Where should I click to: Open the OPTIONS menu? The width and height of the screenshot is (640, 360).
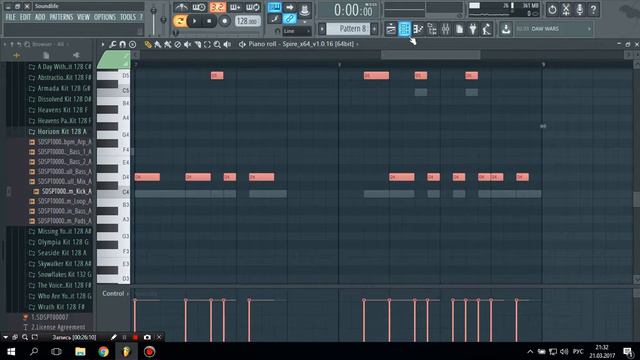105,17
